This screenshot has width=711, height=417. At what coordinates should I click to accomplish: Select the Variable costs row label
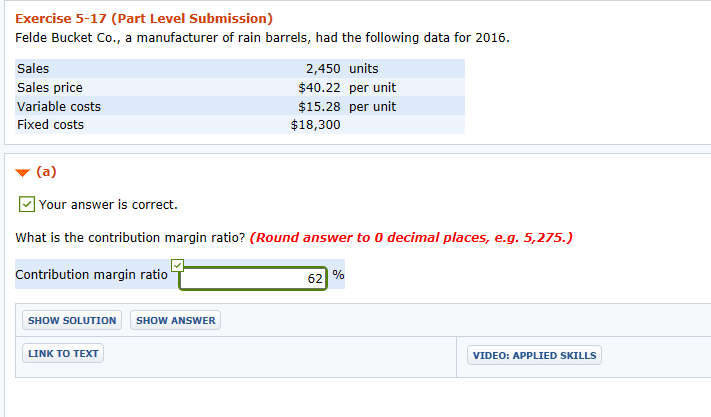click(x=59, y=106)
